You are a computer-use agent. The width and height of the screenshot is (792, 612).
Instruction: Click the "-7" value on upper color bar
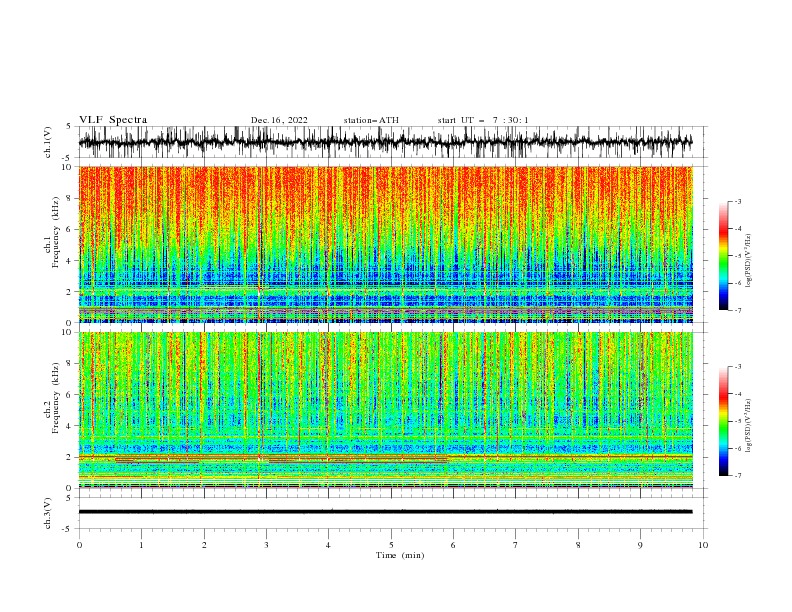[x=737, y=310]
